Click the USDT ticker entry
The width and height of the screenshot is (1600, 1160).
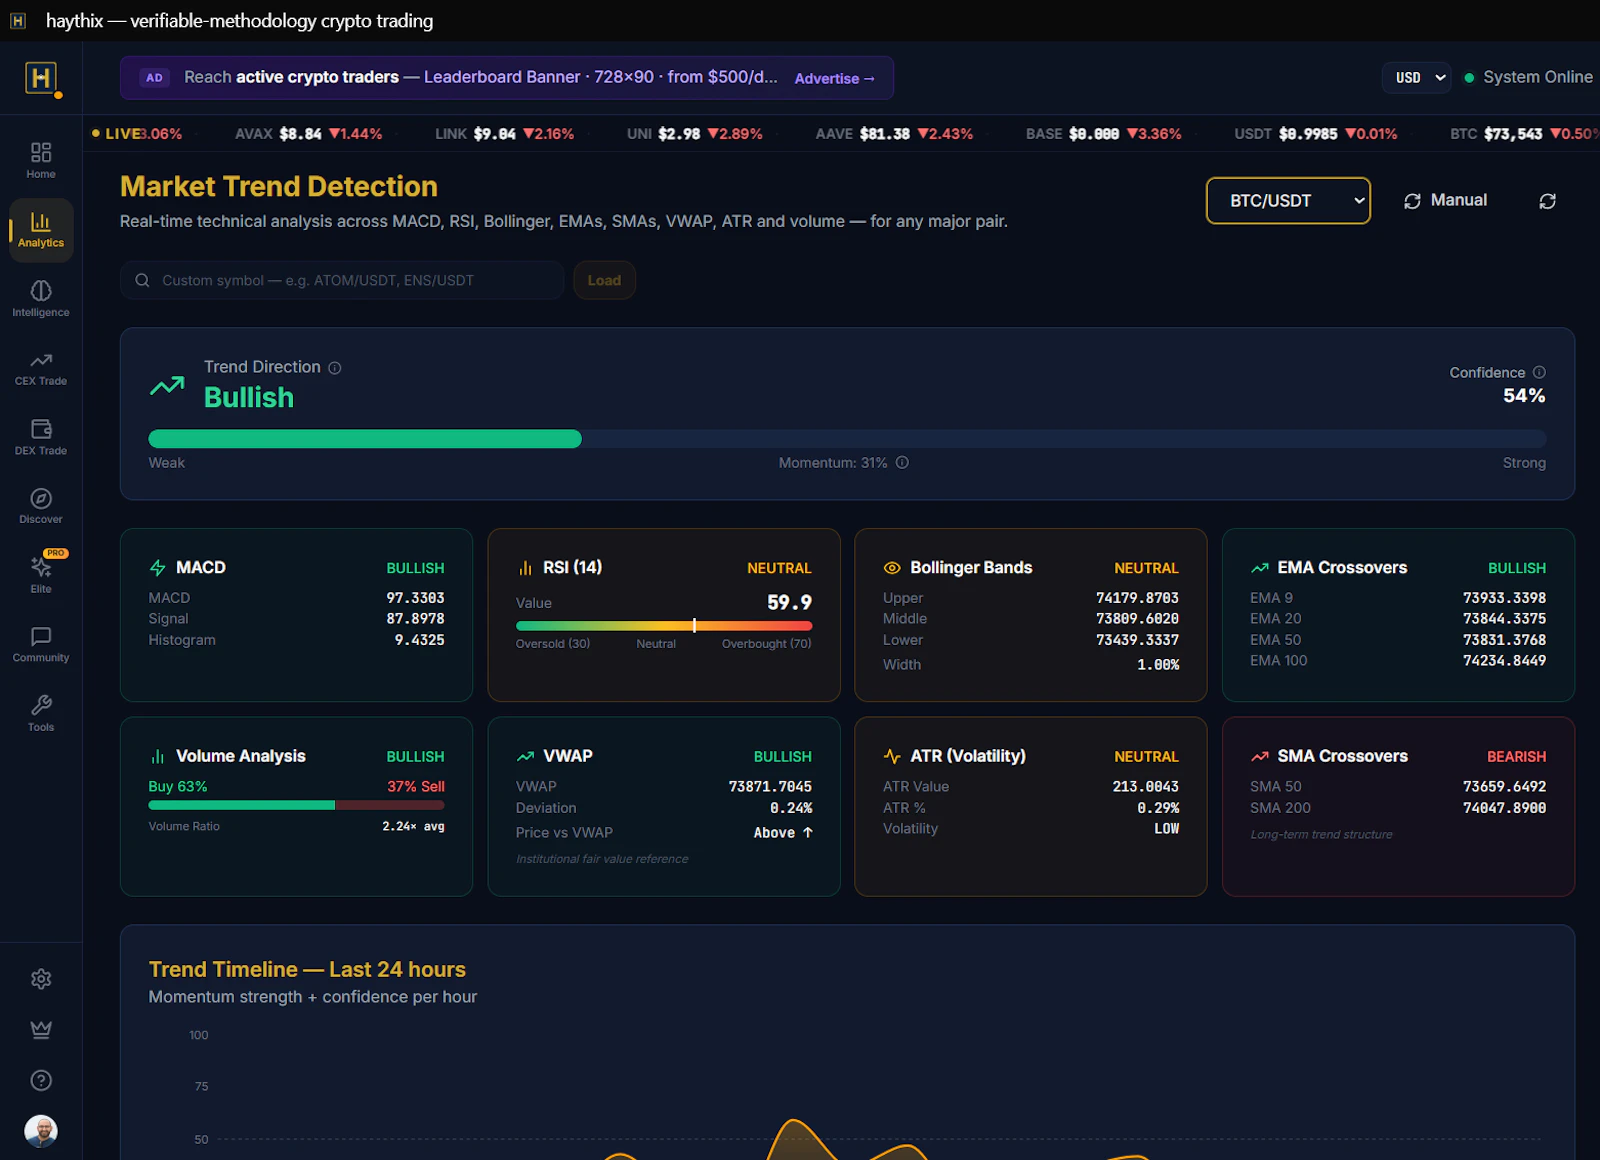pyautogui.click(x=1315, y=134)
